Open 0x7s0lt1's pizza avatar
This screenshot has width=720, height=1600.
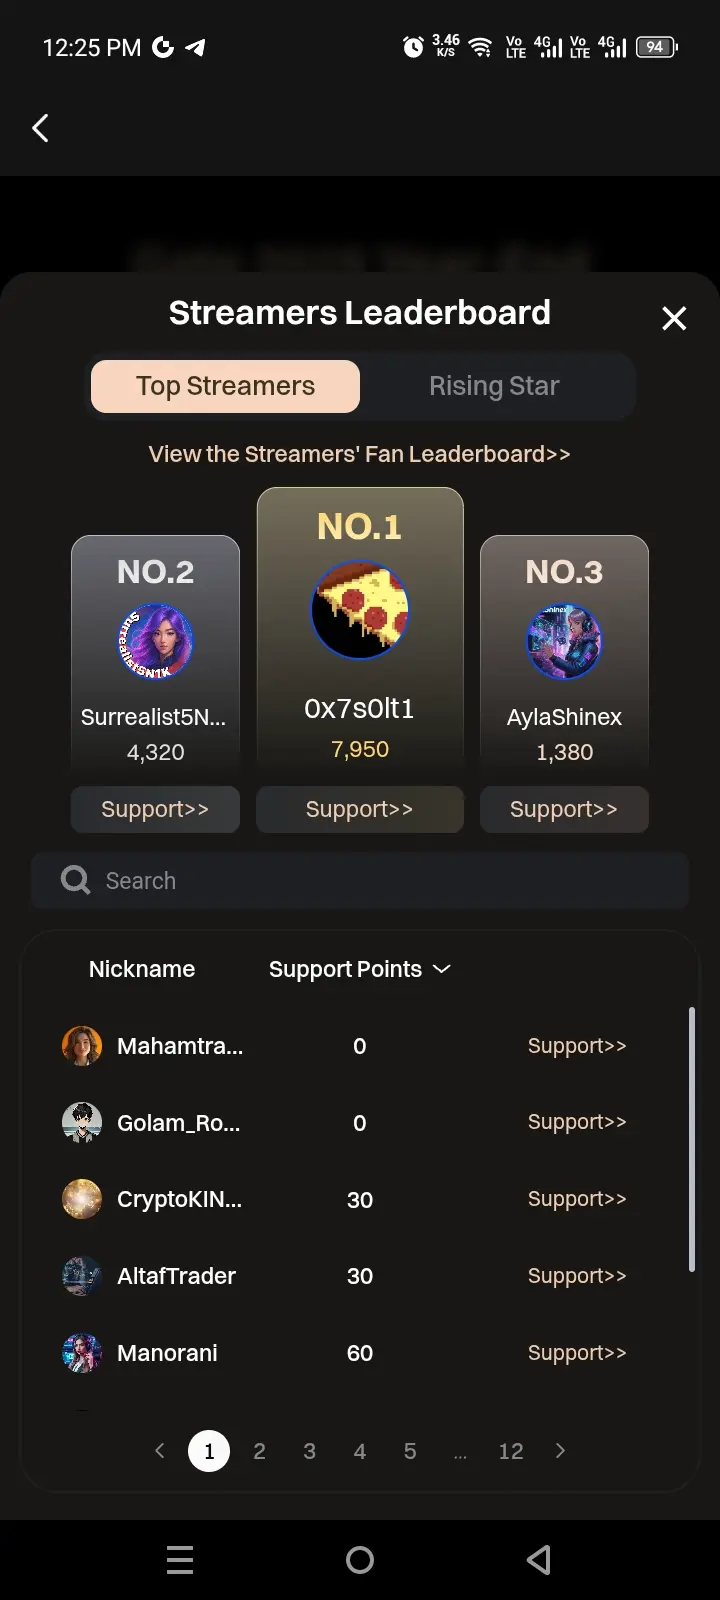click(360, 609)
